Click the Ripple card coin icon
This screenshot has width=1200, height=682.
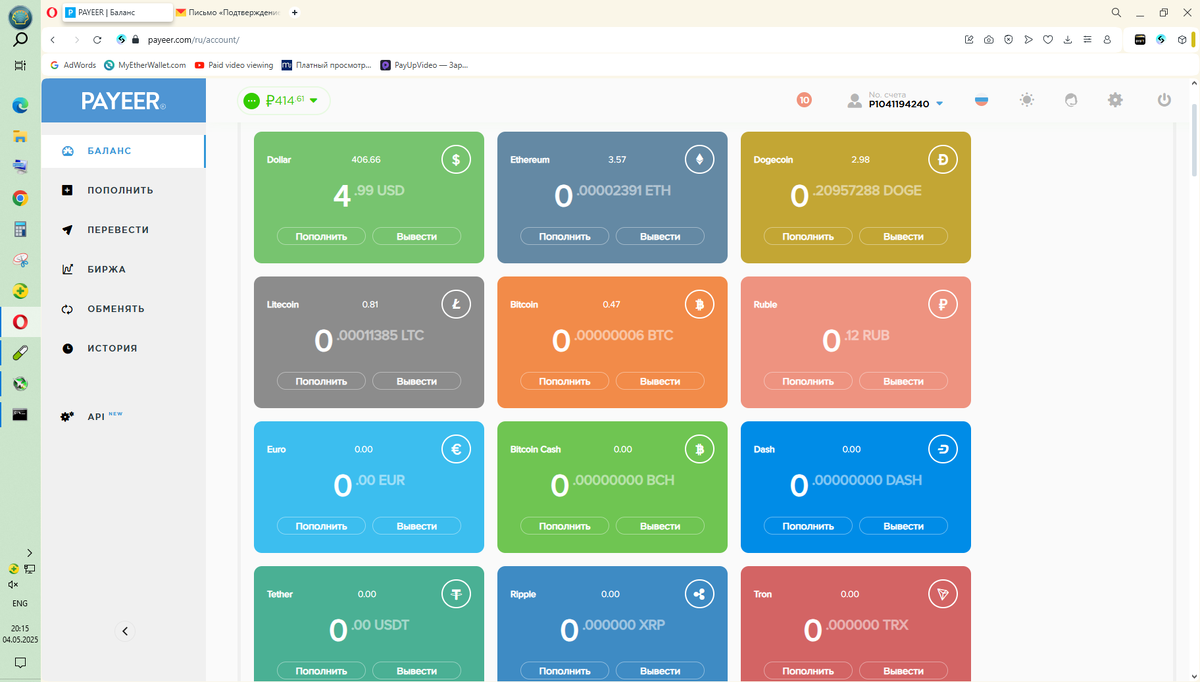tap(699, 595)
